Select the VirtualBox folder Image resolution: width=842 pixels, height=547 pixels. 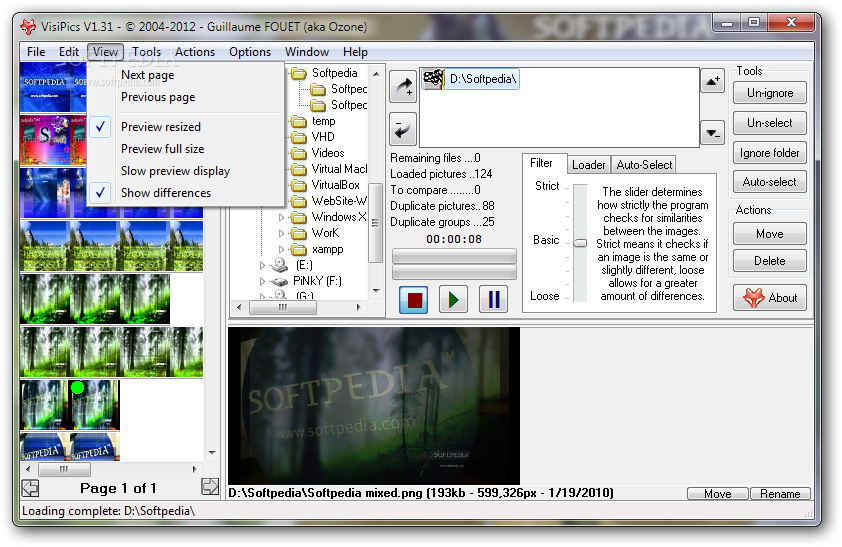336,185
